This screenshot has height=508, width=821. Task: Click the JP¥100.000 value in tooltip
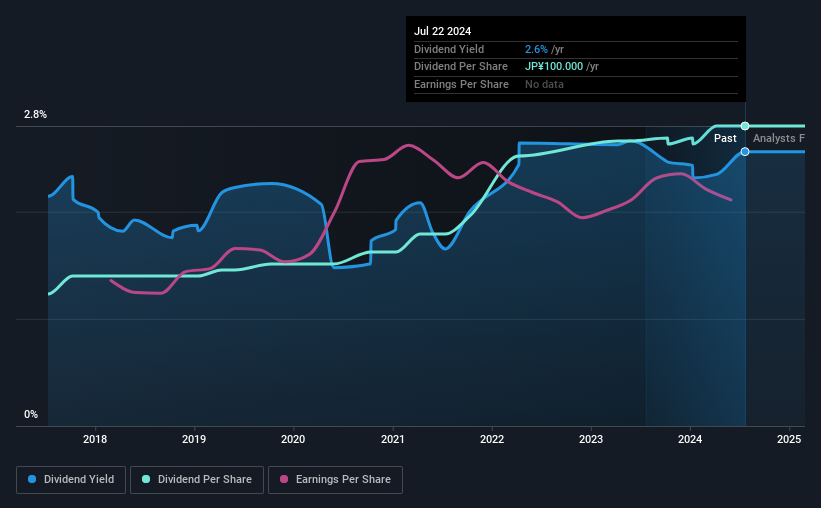tap(554, 67)
